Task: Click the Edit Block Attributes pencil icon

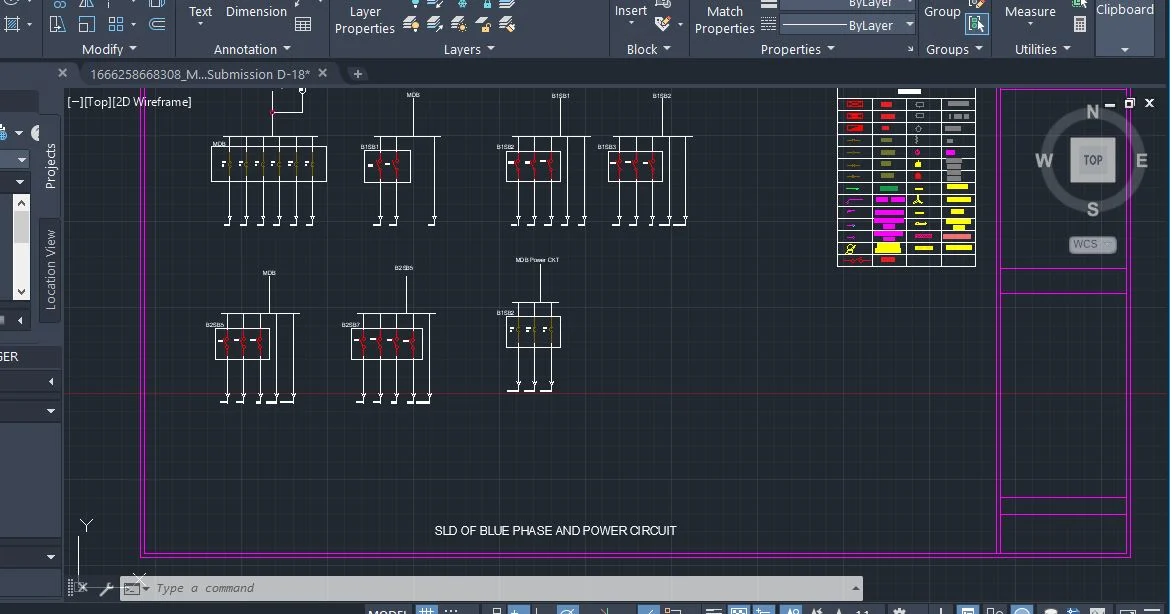Action: pos(663,24)
